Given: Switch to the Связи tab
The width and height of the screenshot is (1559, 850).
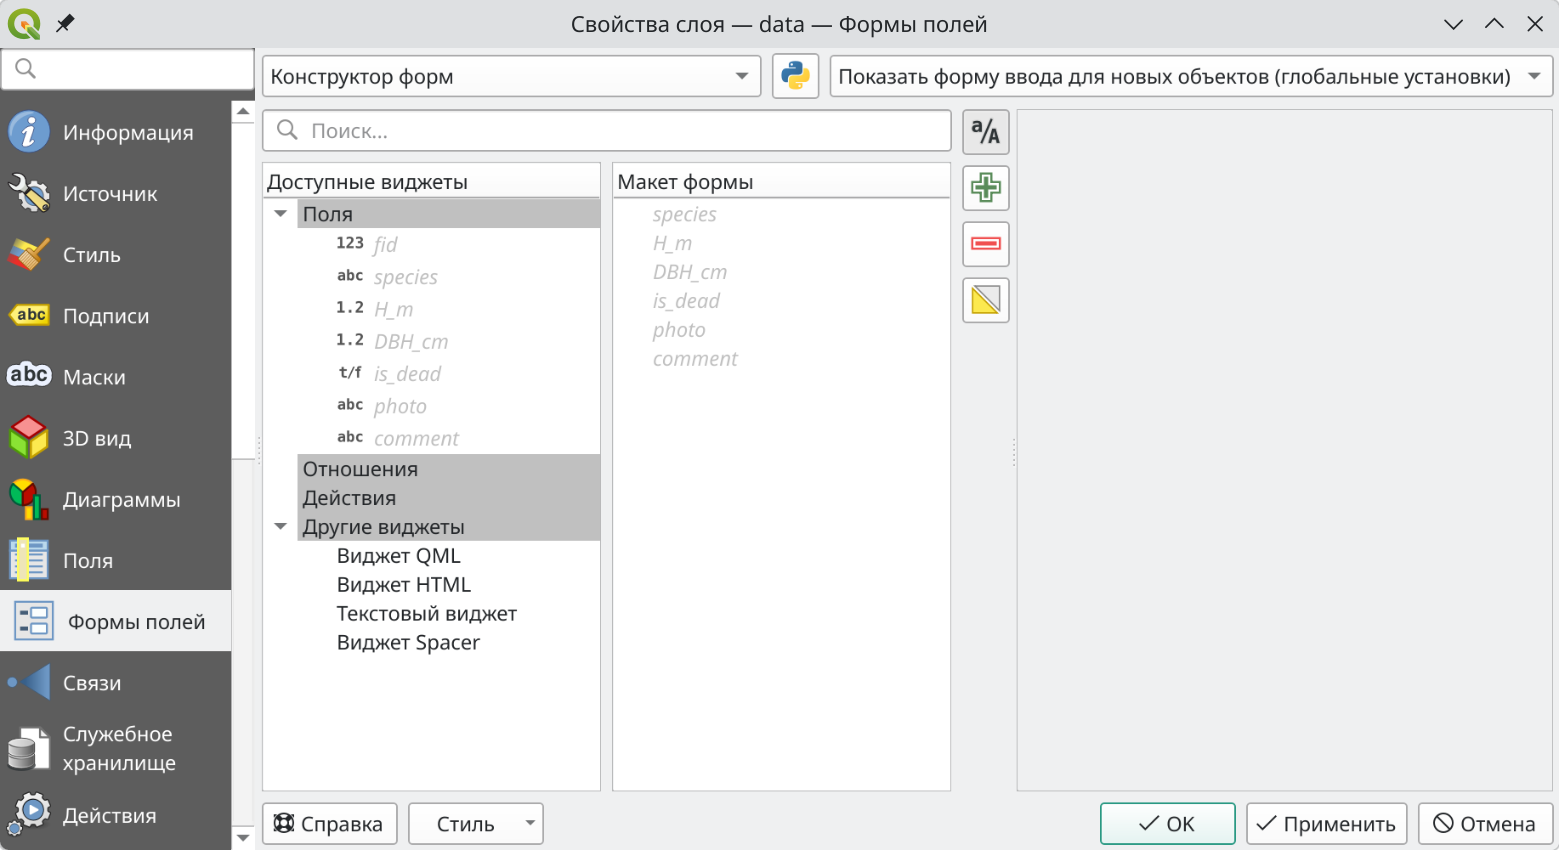Looking at the screenshot, I should point(115,683).
